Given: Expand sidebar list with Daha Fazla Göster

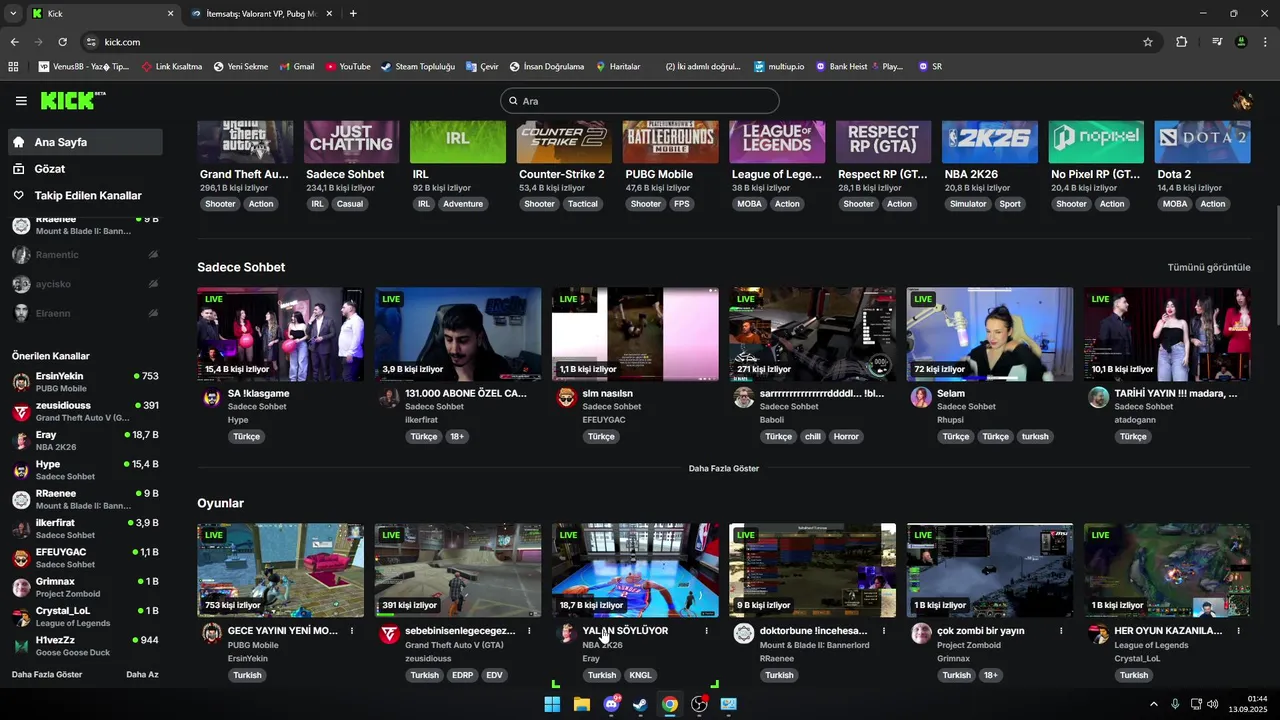Looking at the screenshot, I should pos(47,675).
